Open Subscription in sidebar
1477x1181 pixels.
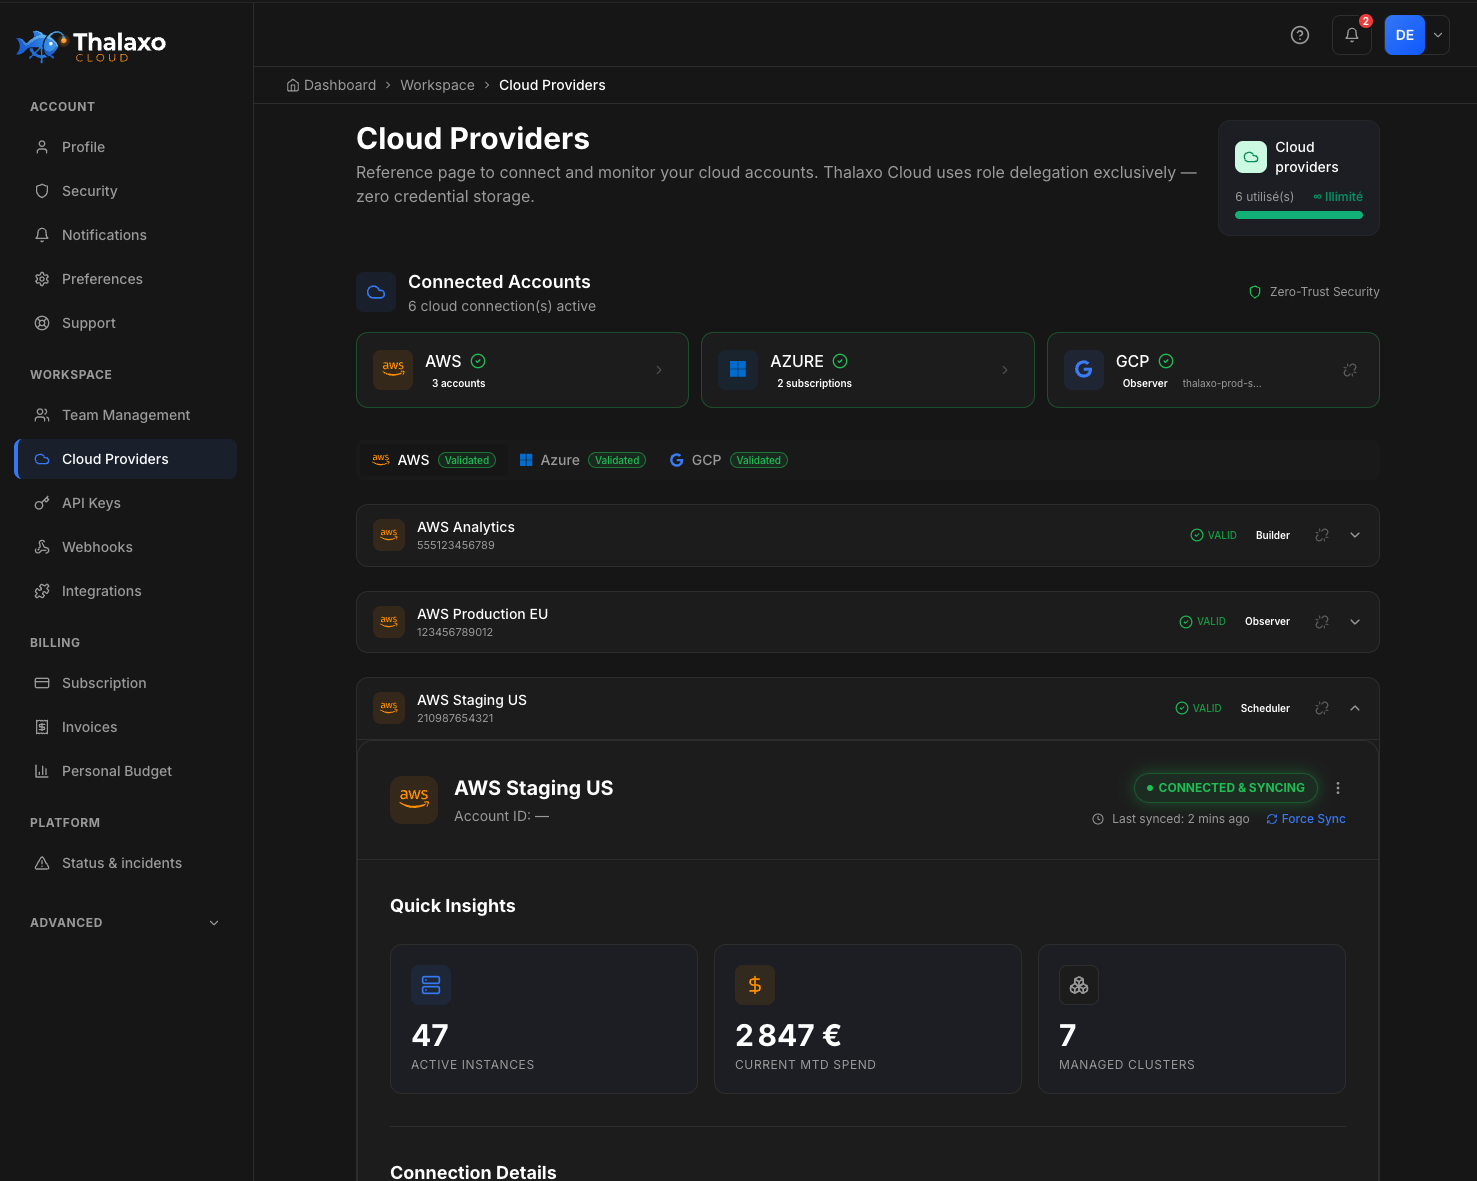pyautogui.click(x=125, y=683)
